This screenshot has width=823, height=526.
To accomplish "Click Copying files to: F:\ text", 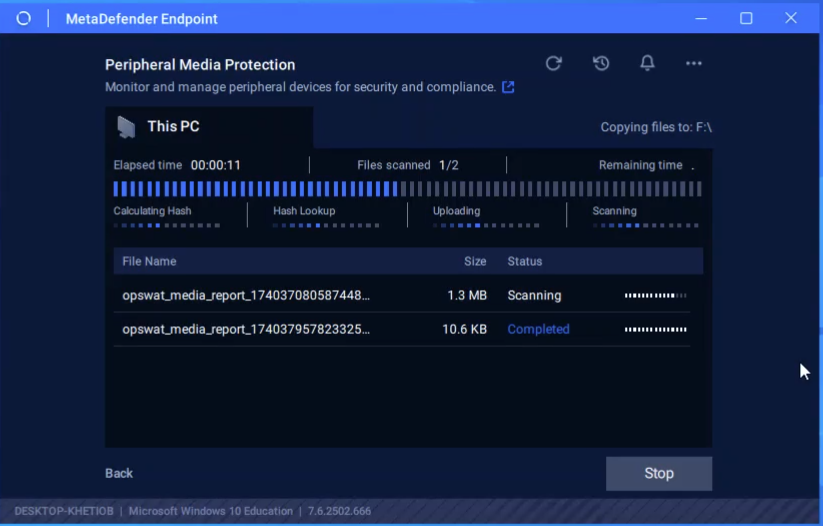I will (656, 127).
